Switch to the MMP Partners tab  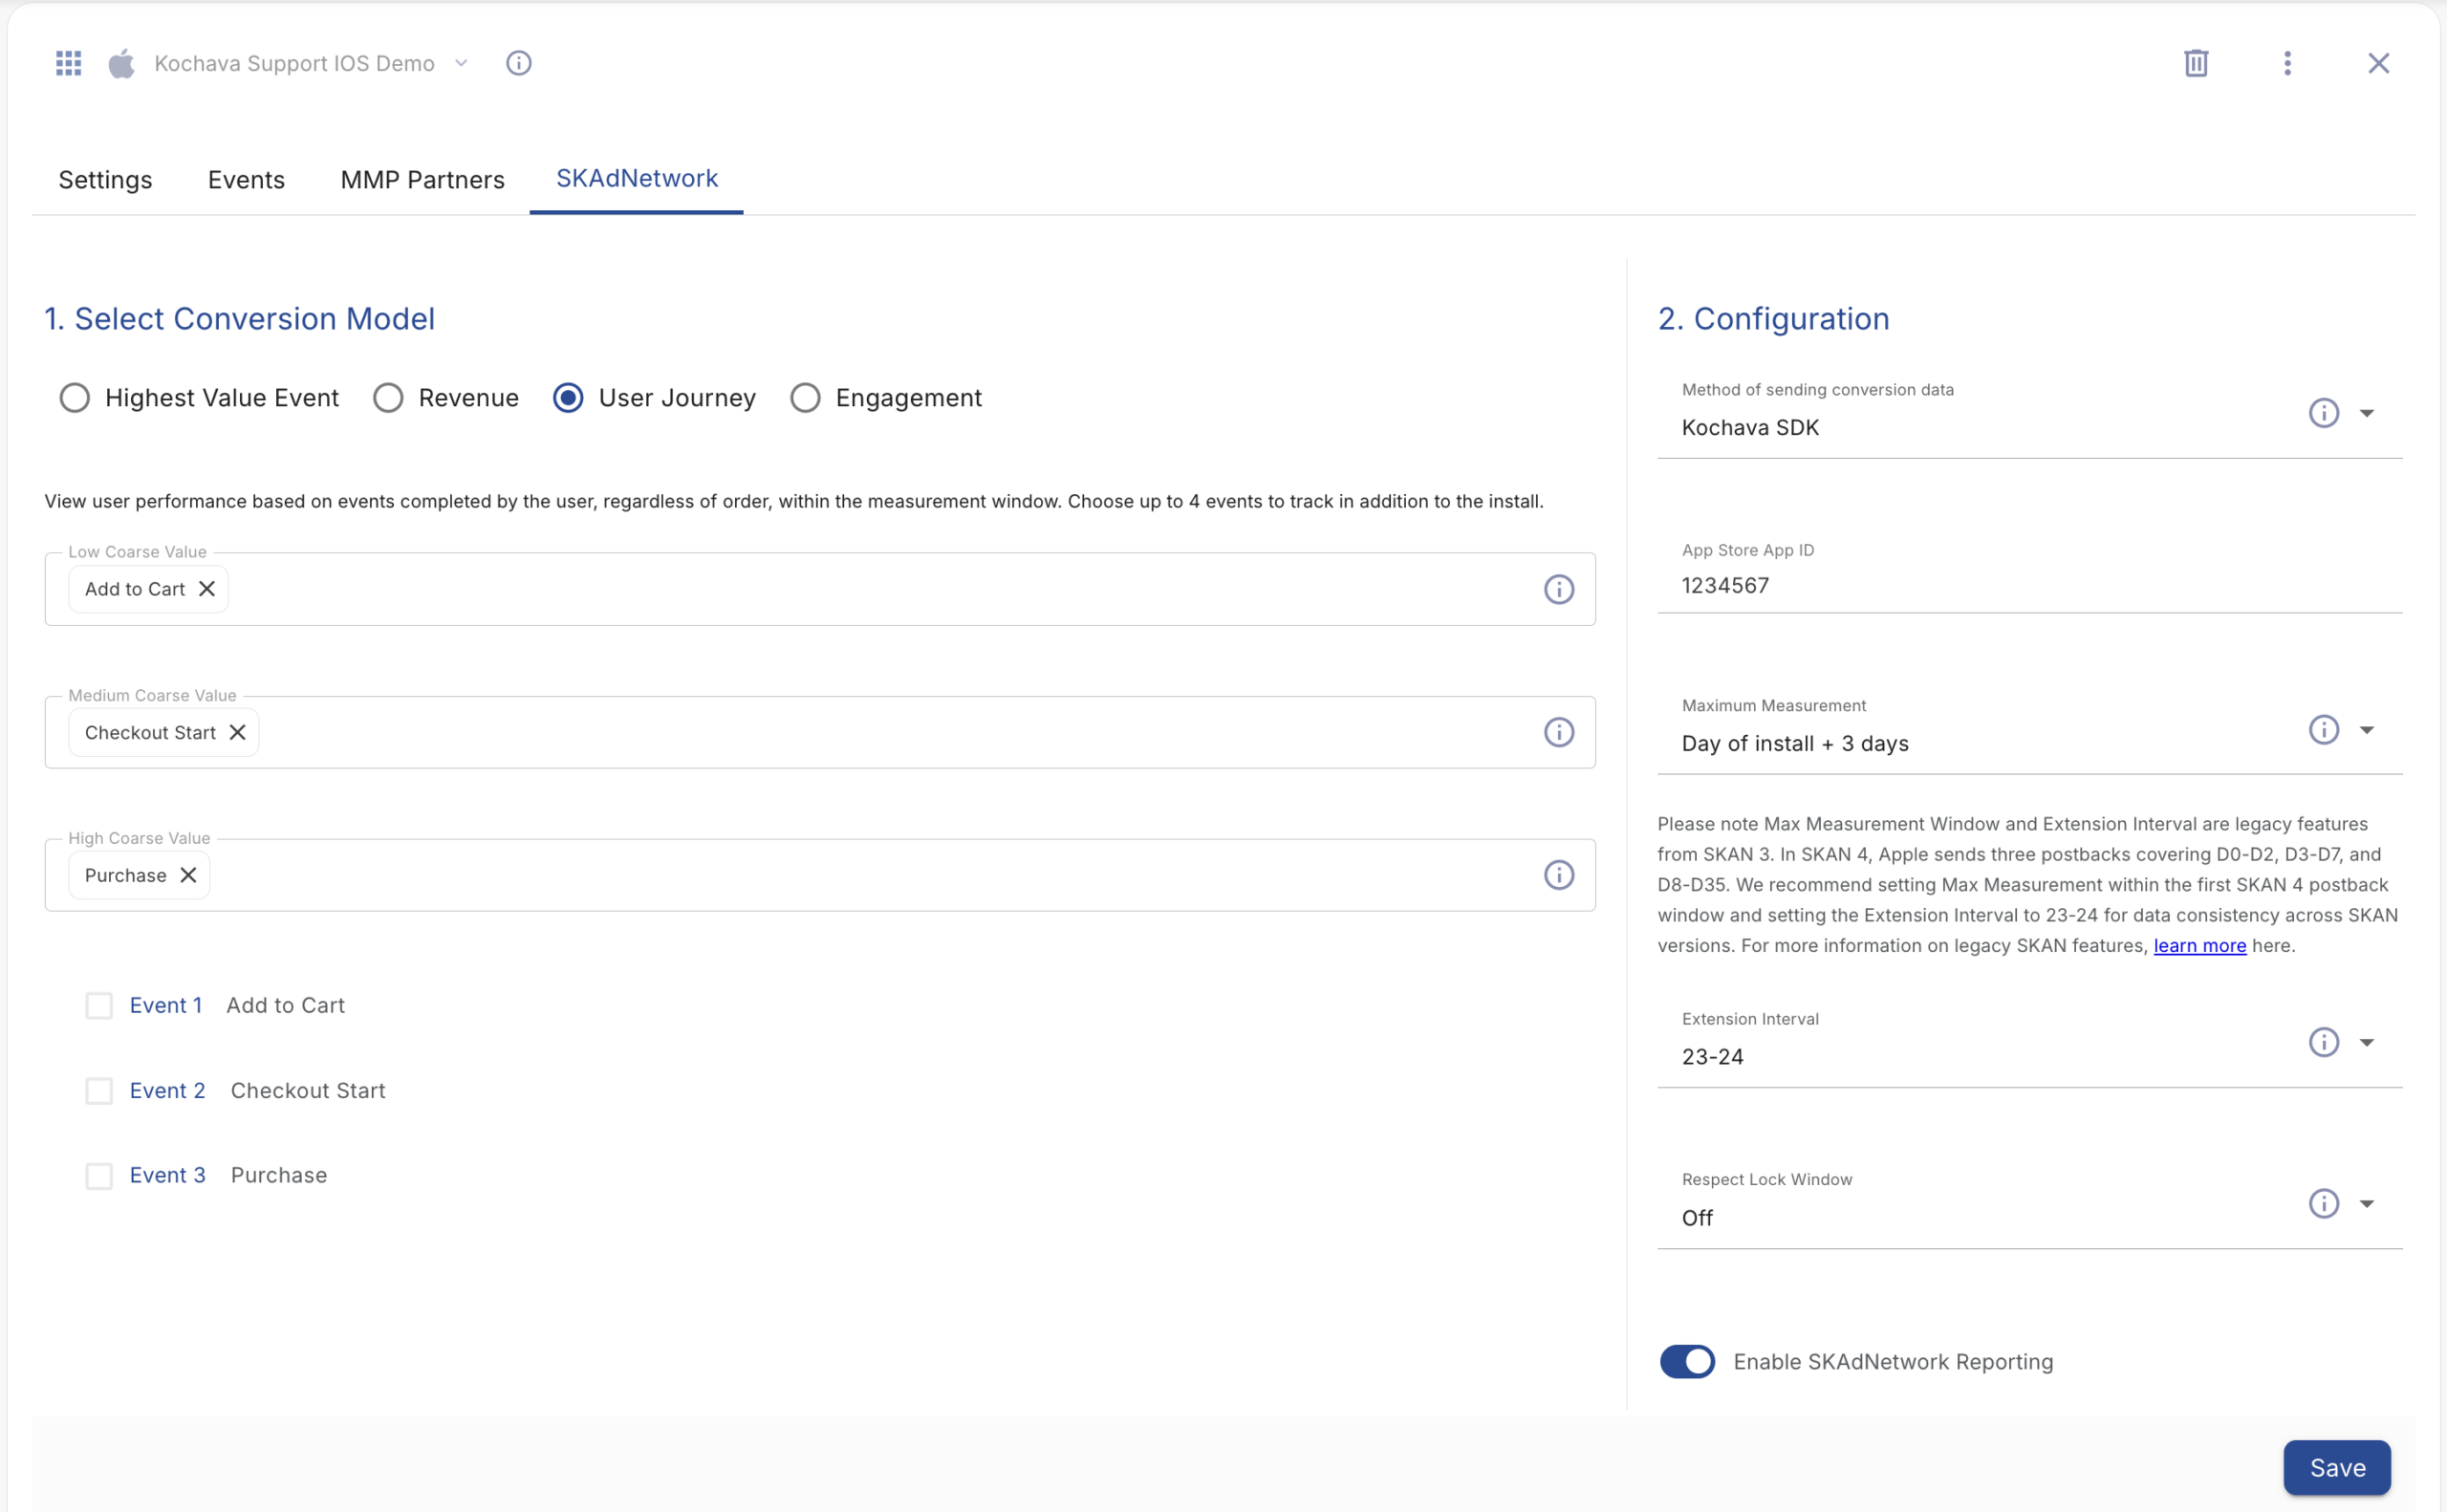(x=422, y=180)
